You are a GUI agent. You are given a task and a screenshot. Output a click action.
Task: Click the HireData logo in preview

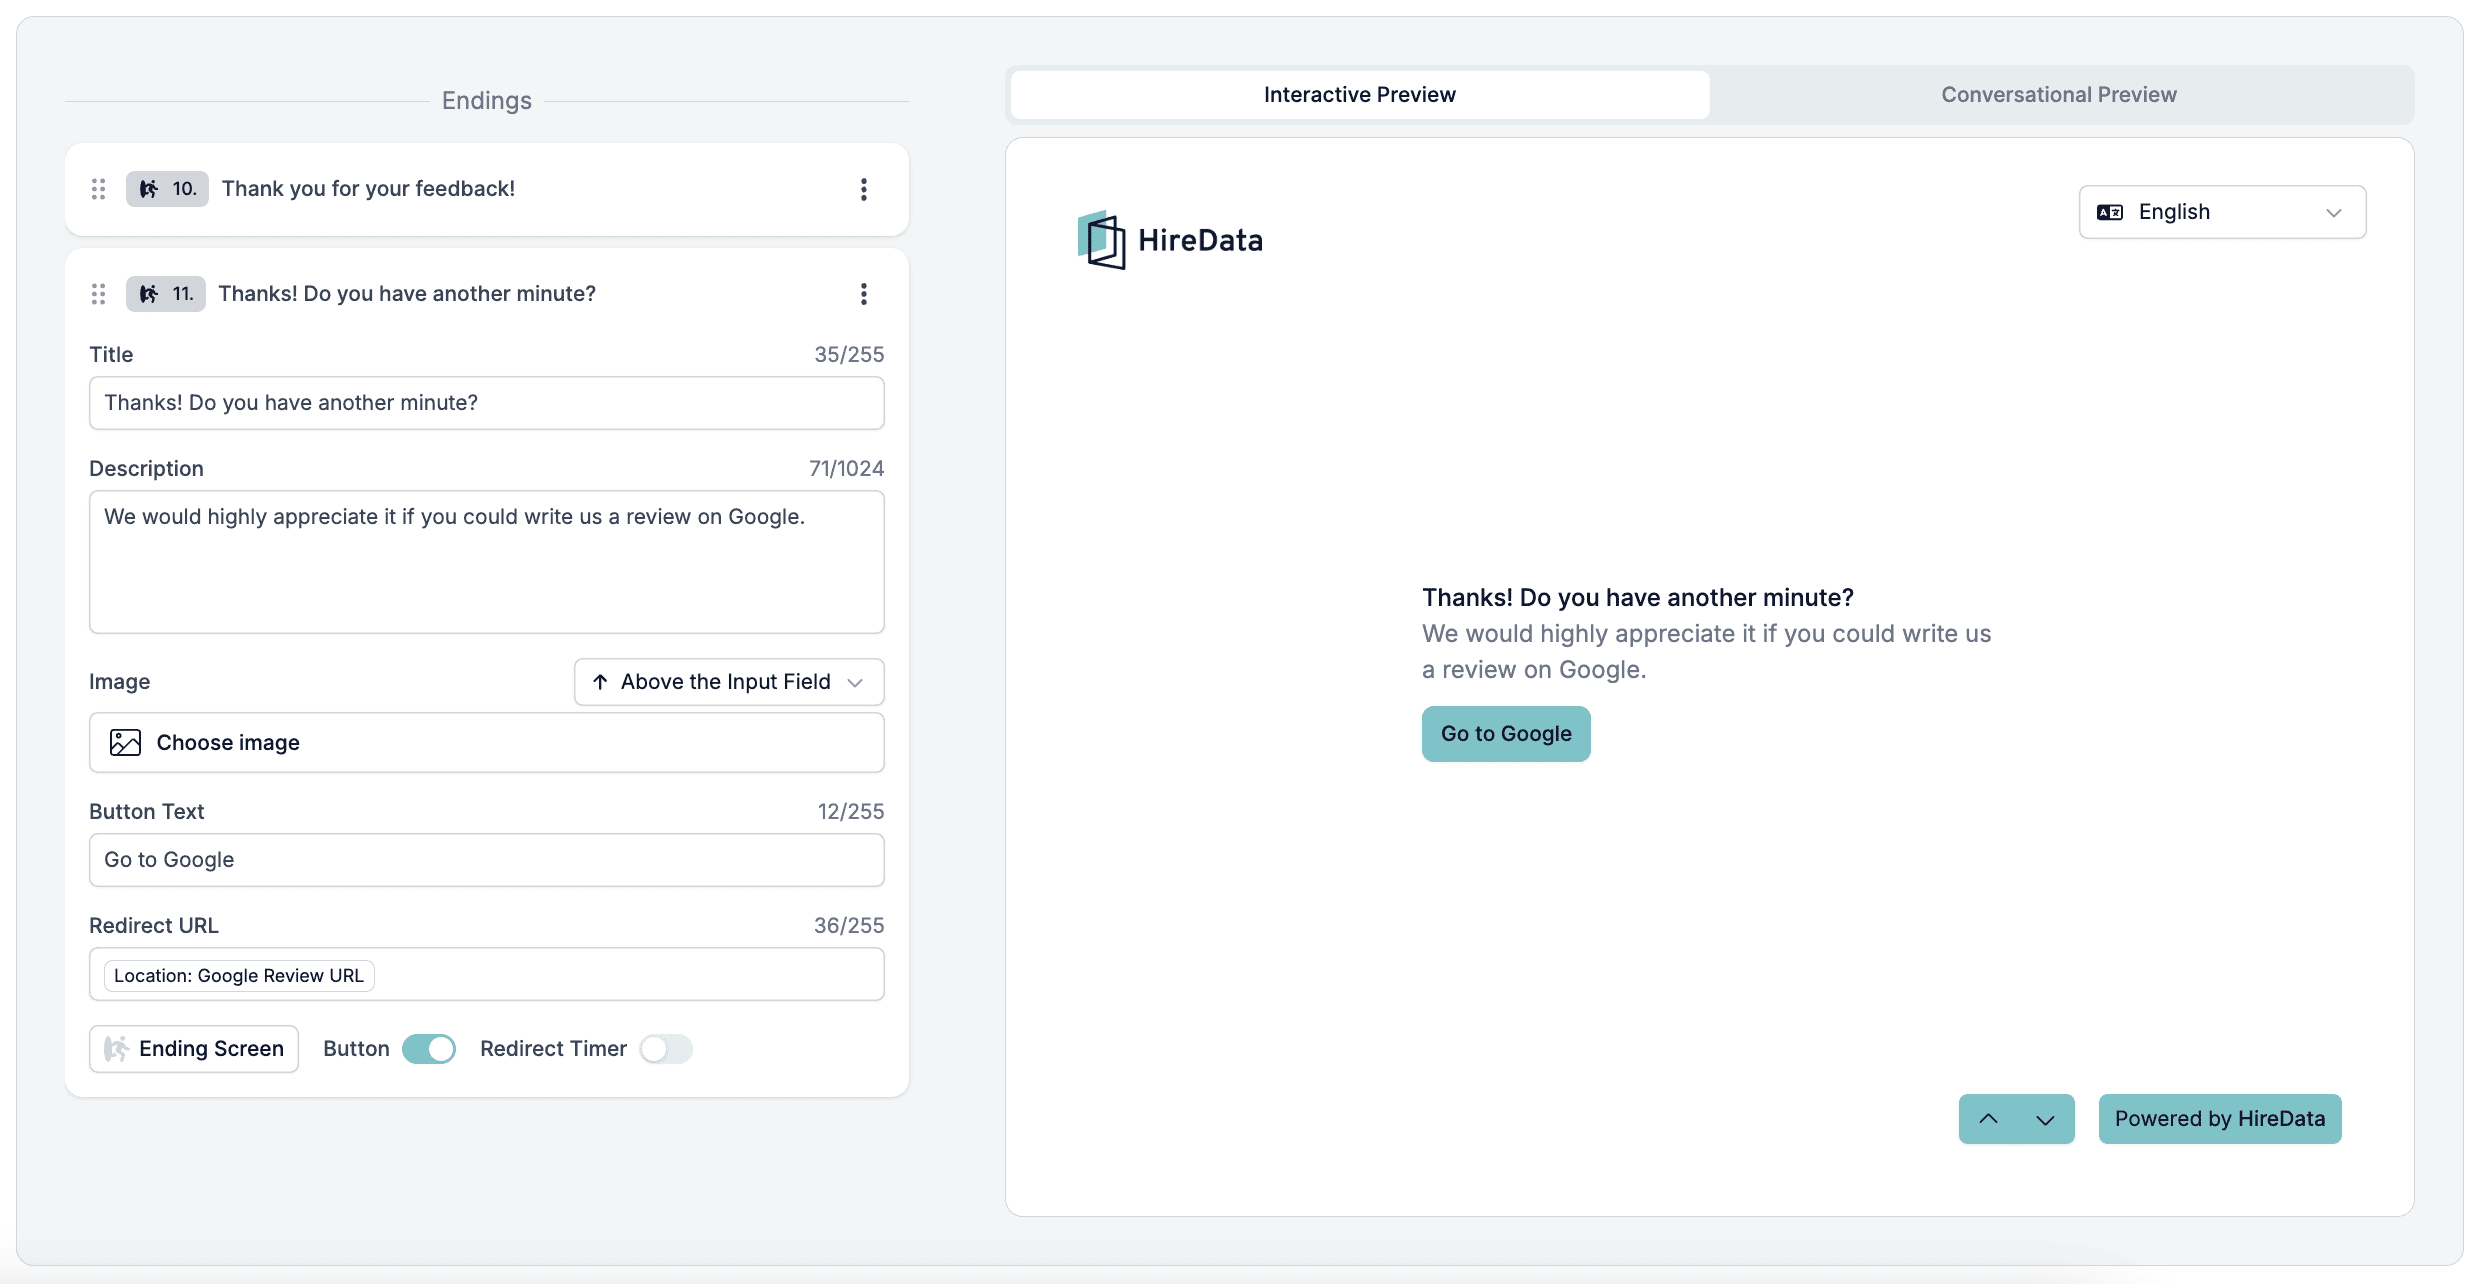[1170, 240]
